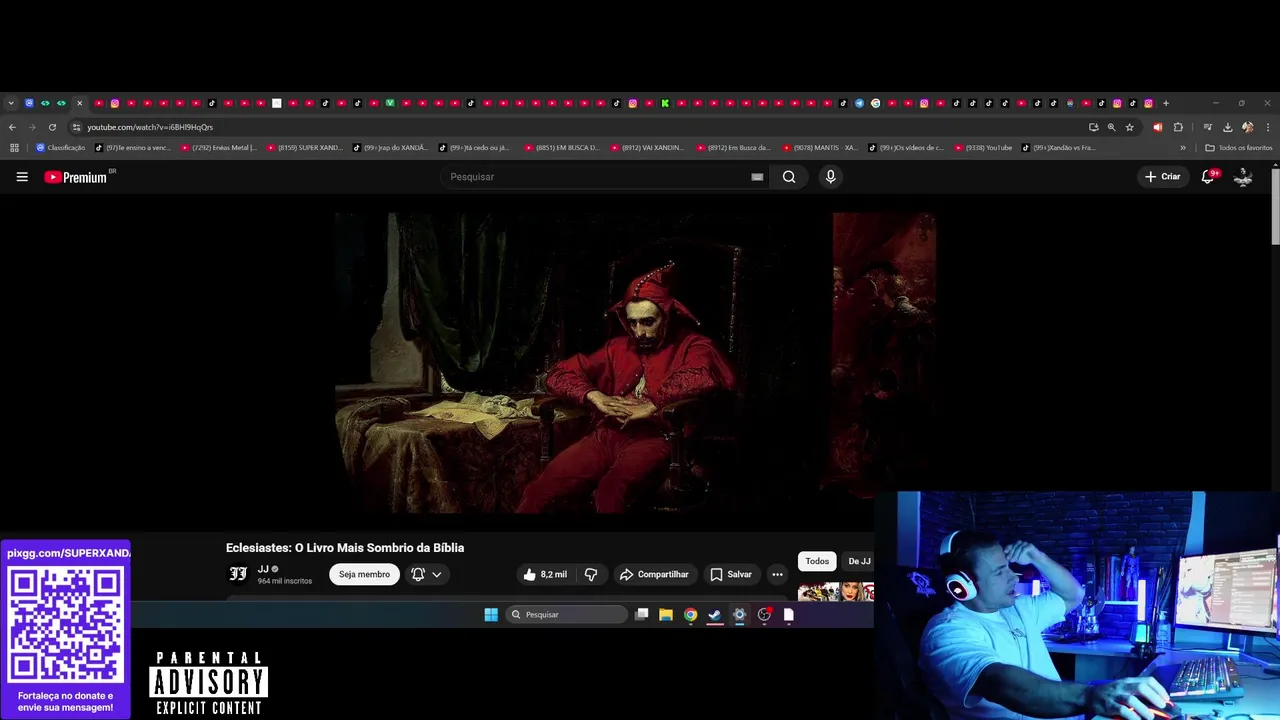
Task: Open File Explorer from taskbar
Action: click(666, 615)
